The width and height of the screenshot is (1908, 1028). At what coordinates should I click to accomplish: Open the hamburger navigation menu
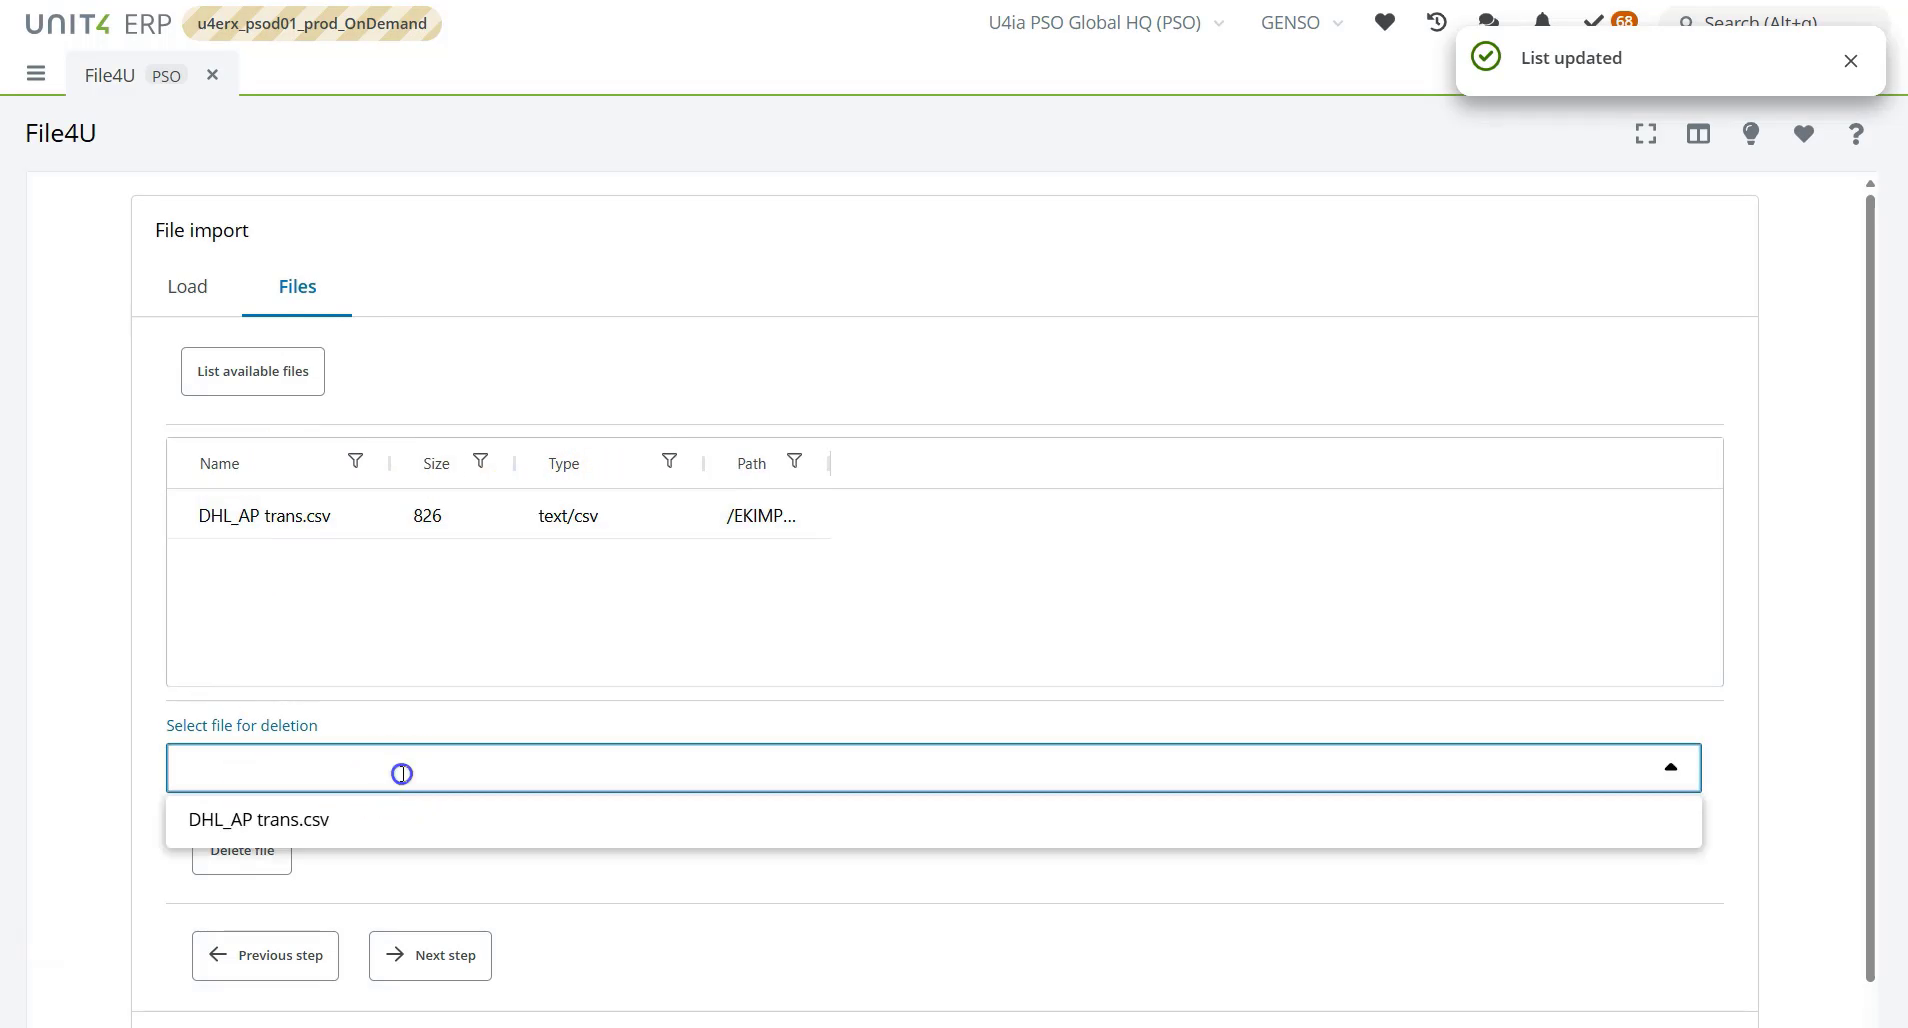click(x=37, y=73)
